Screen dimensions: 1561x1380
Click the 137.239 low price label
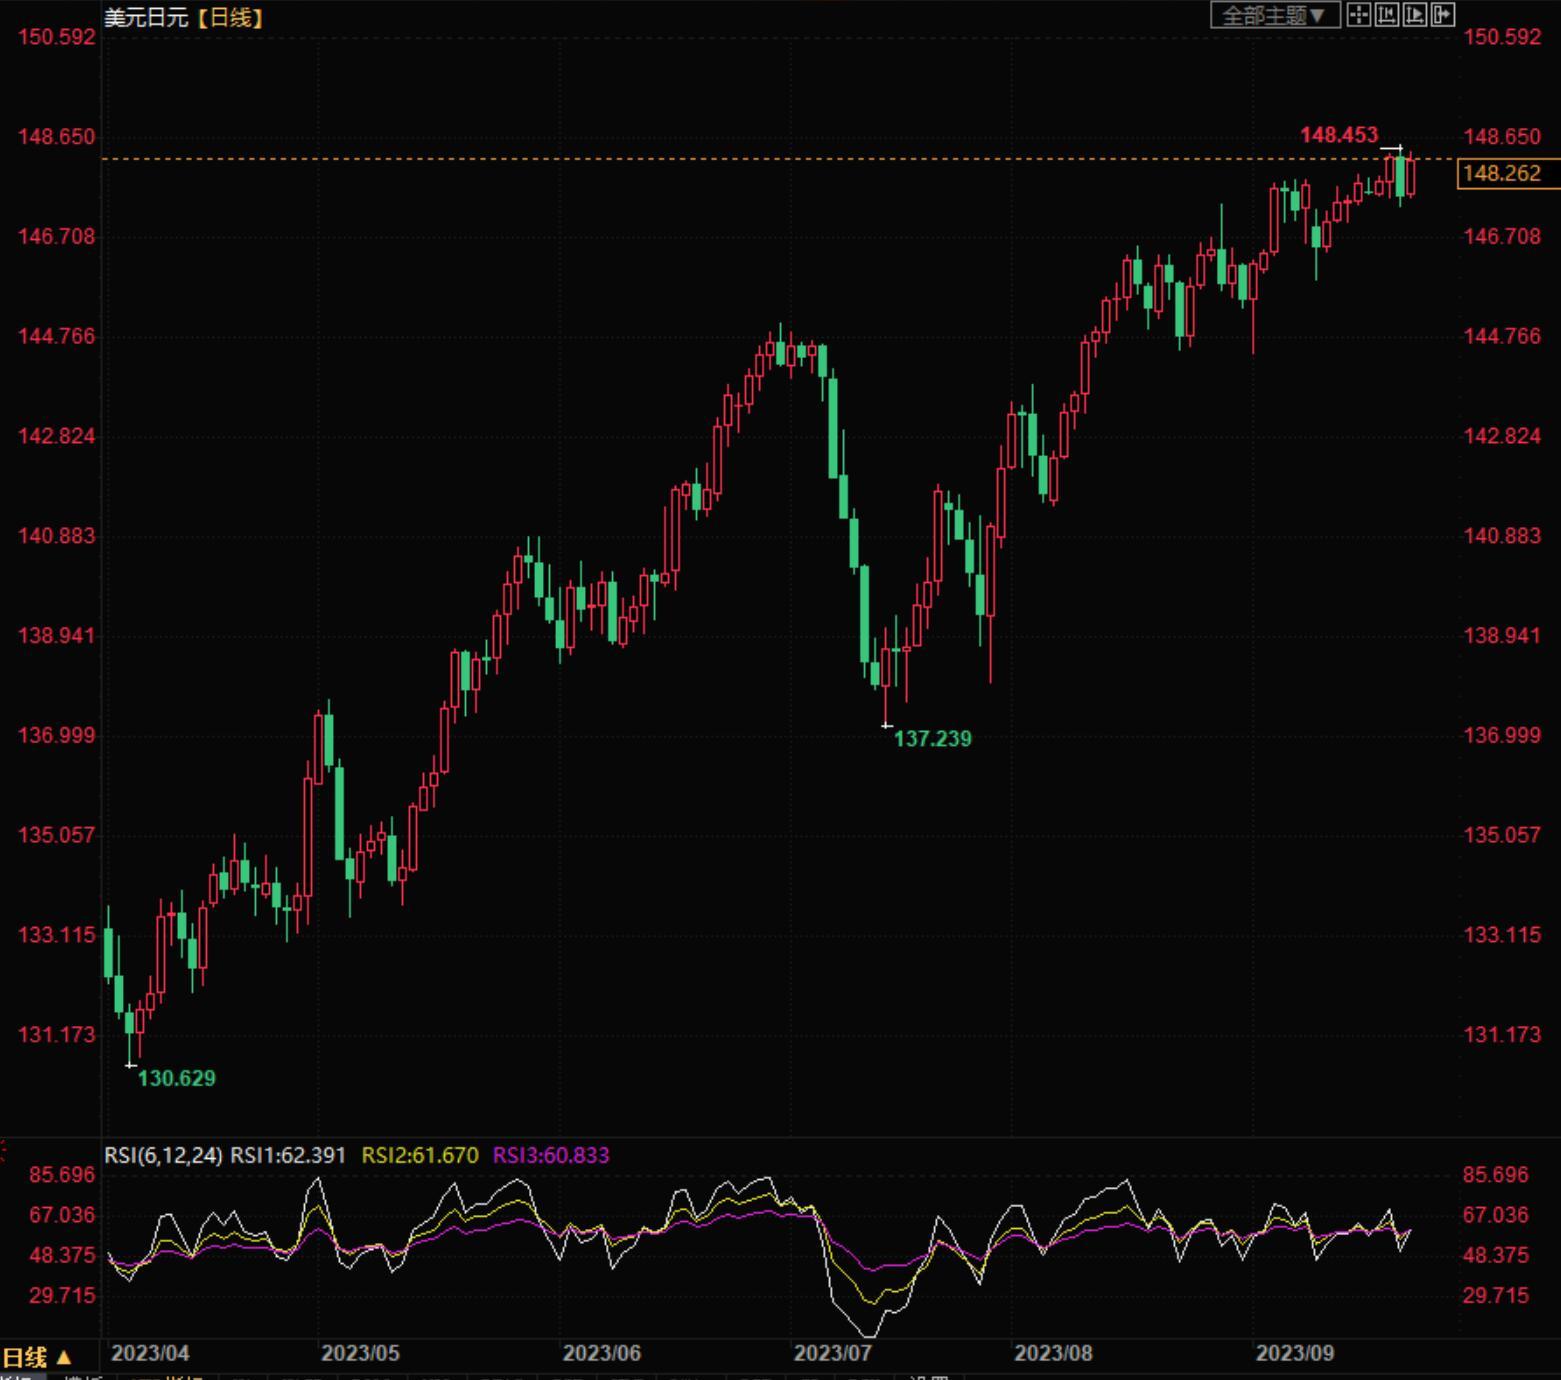point(932,739)
